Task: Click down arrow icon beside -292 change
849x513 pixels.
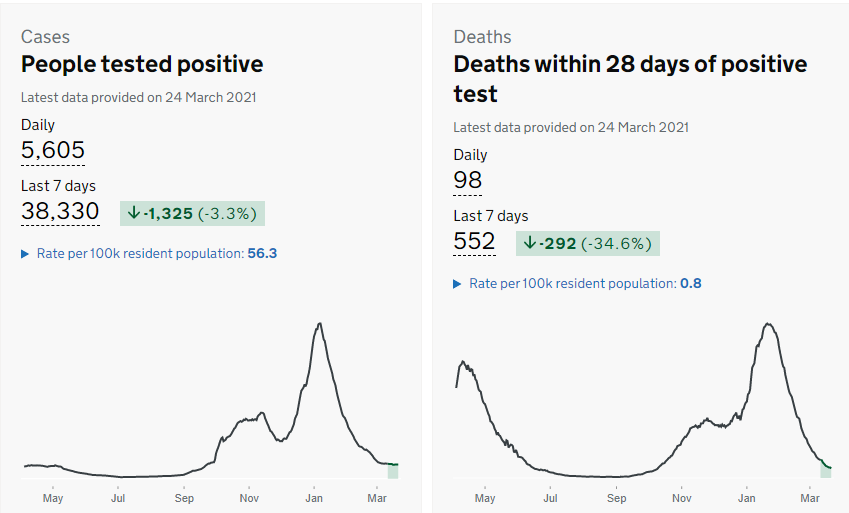Action: (x=530, y=243)
